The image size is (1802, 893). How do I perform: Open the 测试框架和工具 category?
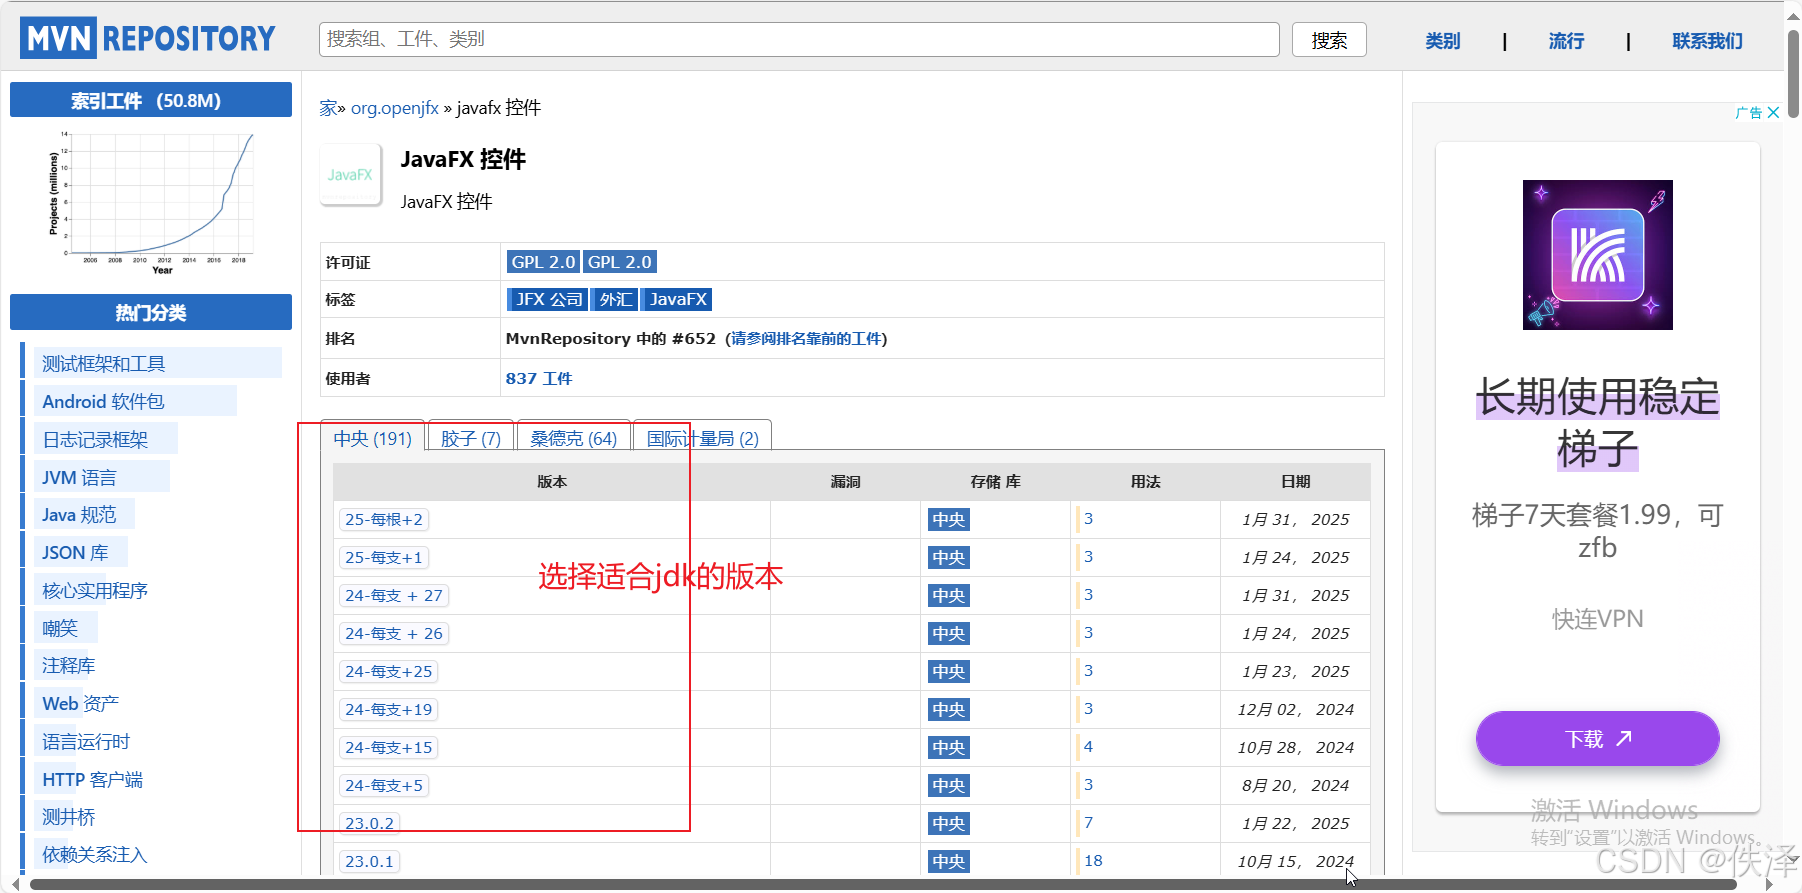(103, 363)
